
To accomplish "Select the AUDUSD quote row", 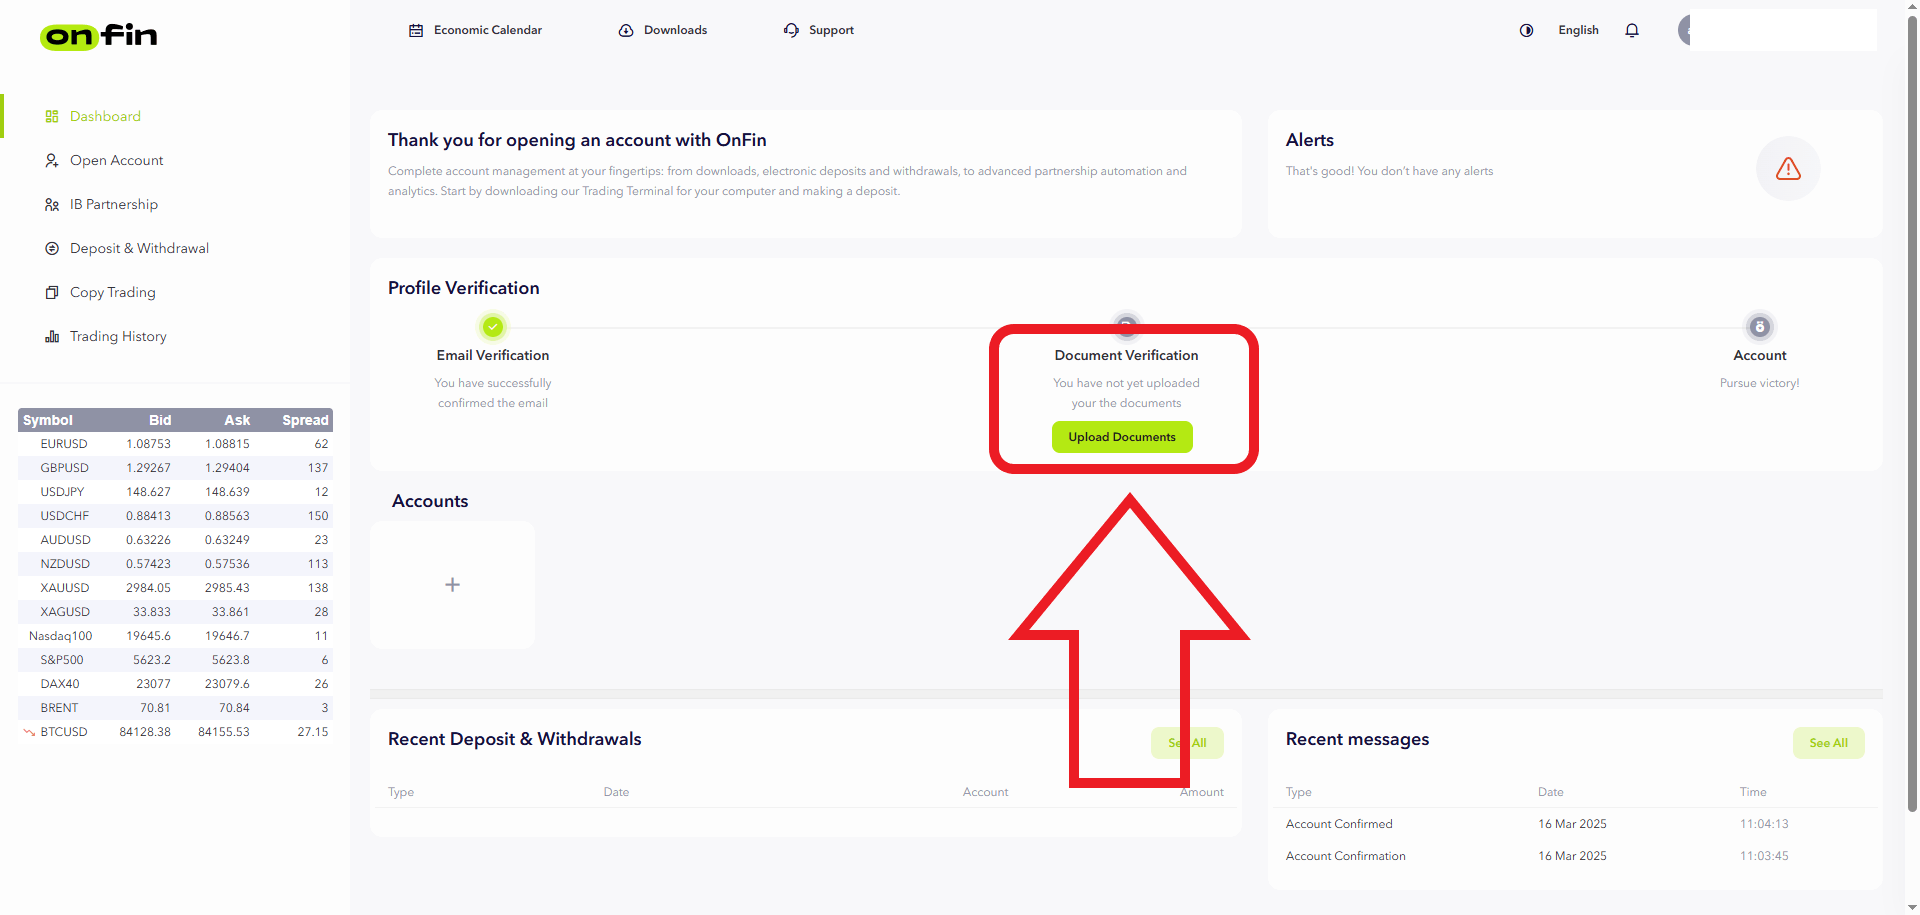I will click(175, 540).
